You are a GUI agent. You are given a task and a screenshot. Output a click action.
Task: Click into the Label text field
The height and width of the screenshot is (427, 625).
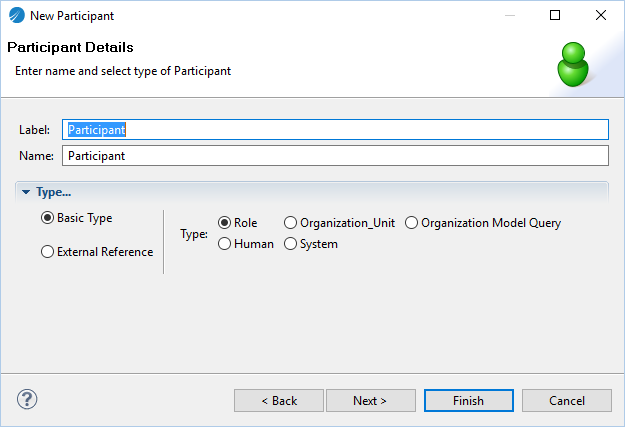pyautogui.click(x=335, y=130)
